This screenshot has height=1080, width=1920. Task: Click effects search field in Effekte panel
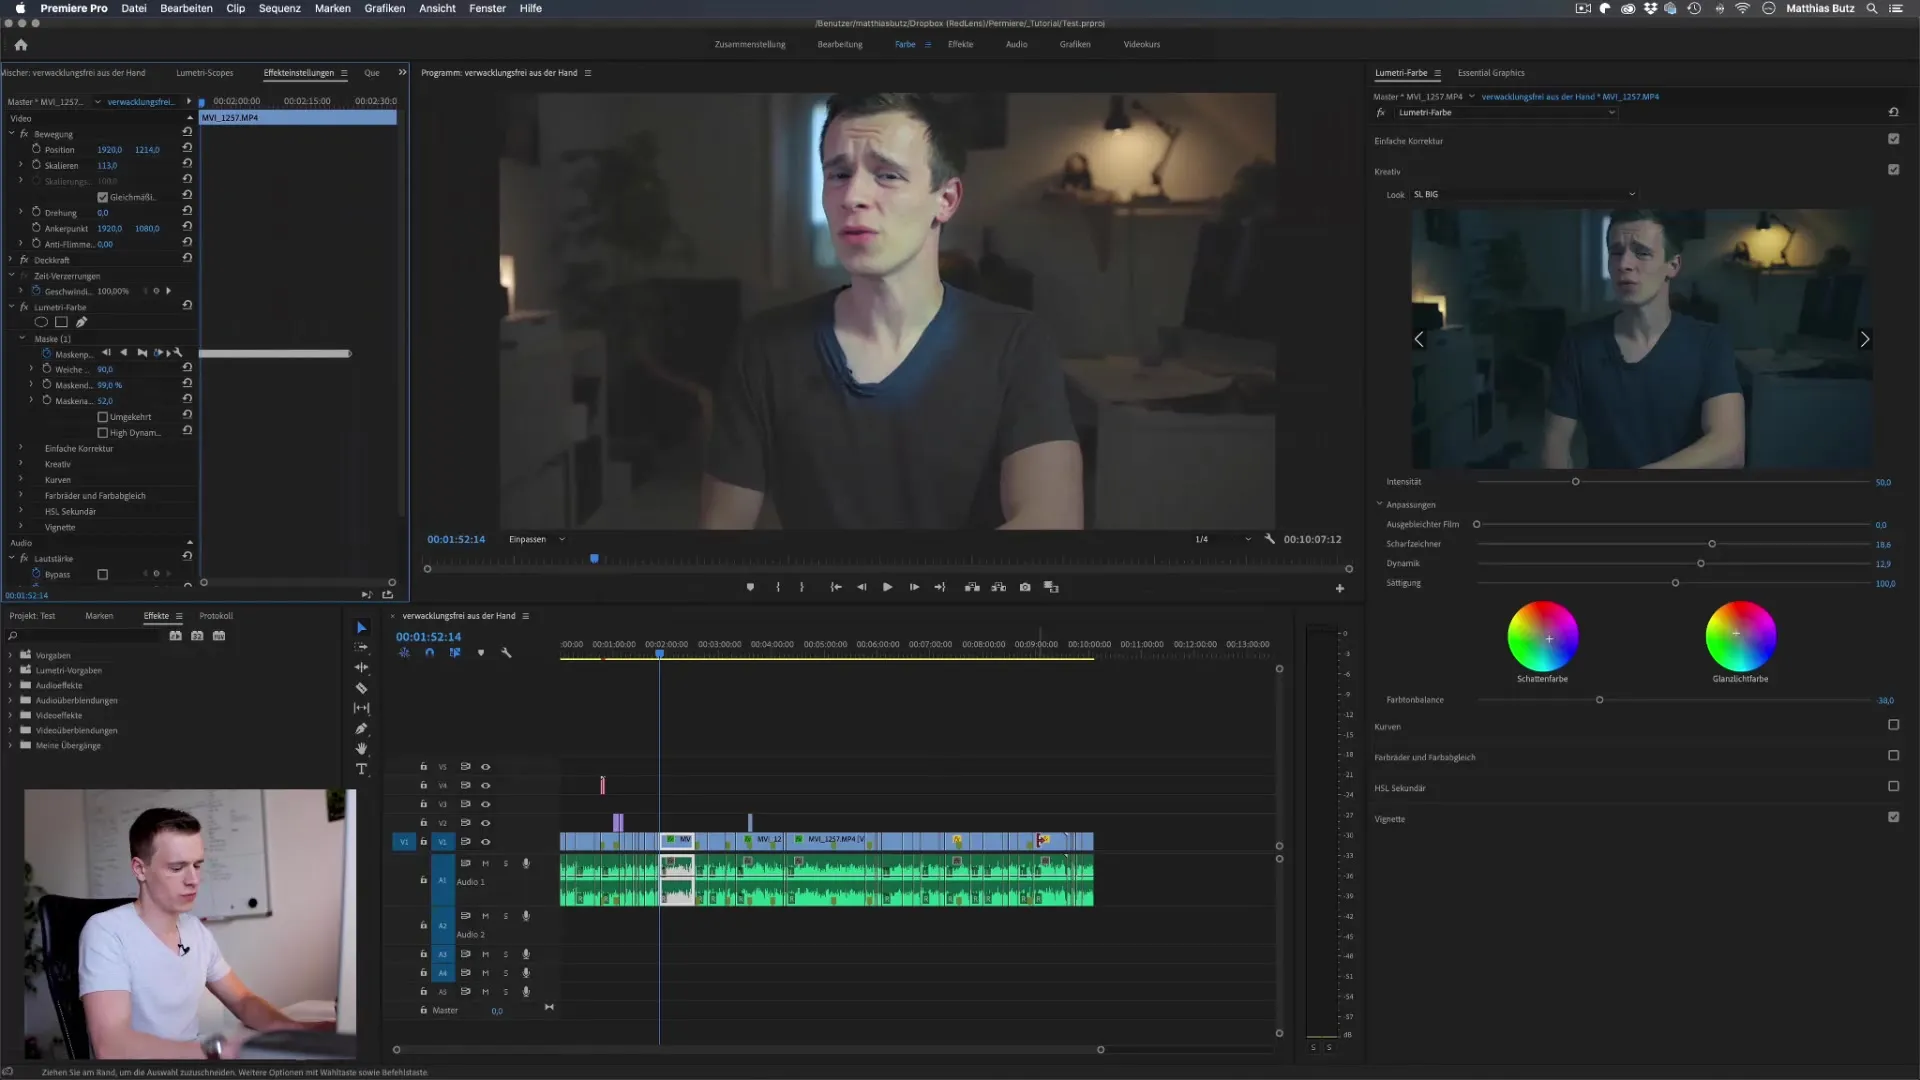point(85,636)
